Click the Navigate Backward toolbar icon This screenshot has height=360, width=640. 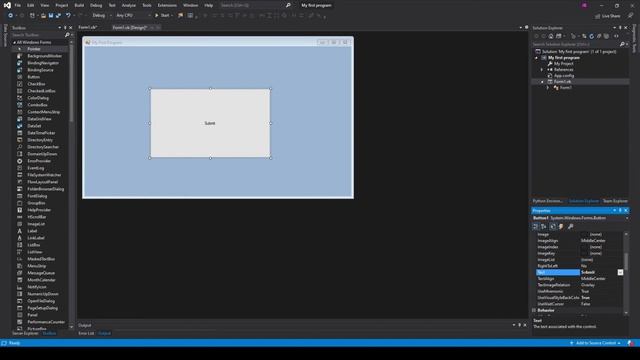(x=11, y=16)
